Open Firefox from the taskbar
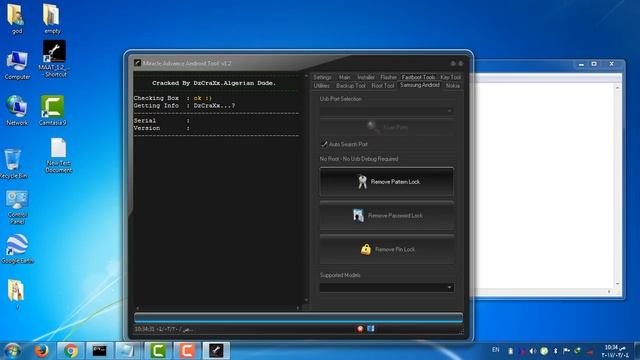 pyautogui.click(x=42, y=351)
